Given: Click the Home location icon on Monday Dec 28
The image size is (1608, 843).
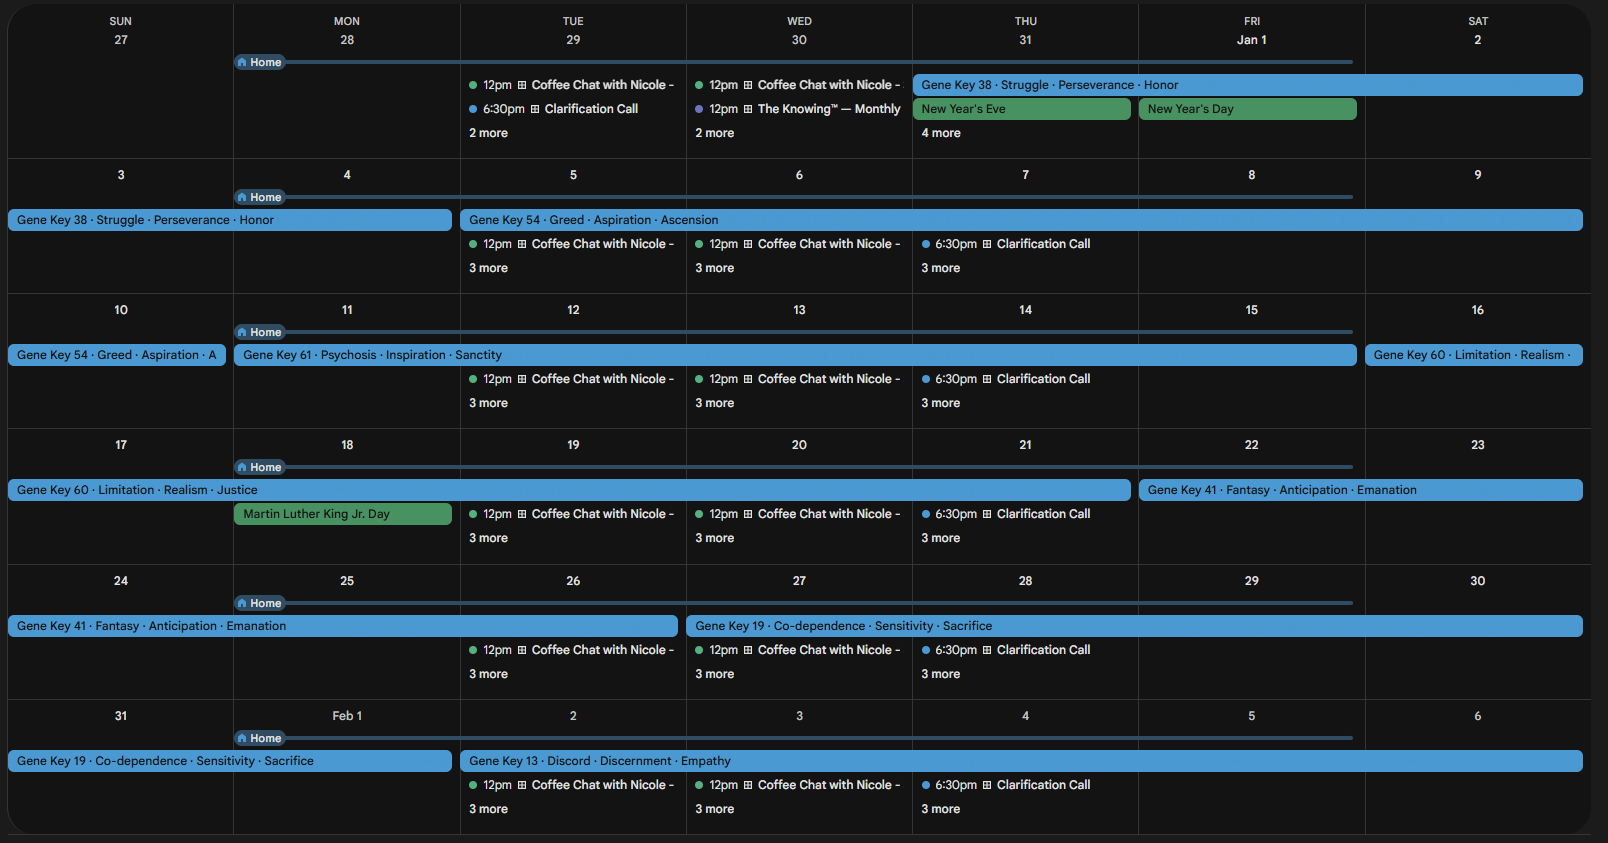Looking at the screenshot, I should [242, 62].
